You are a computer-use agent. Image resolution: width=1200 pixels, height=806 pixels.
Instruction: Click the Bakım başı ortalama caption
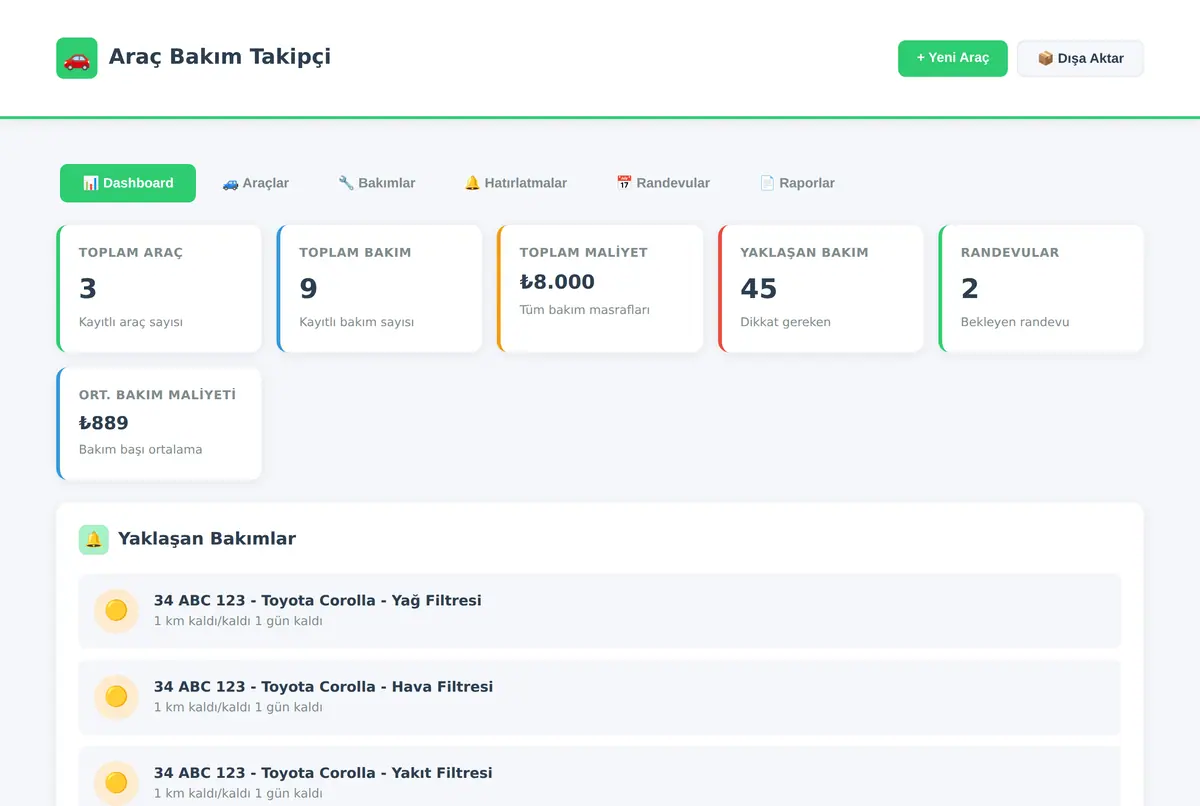tap(141, 450)
